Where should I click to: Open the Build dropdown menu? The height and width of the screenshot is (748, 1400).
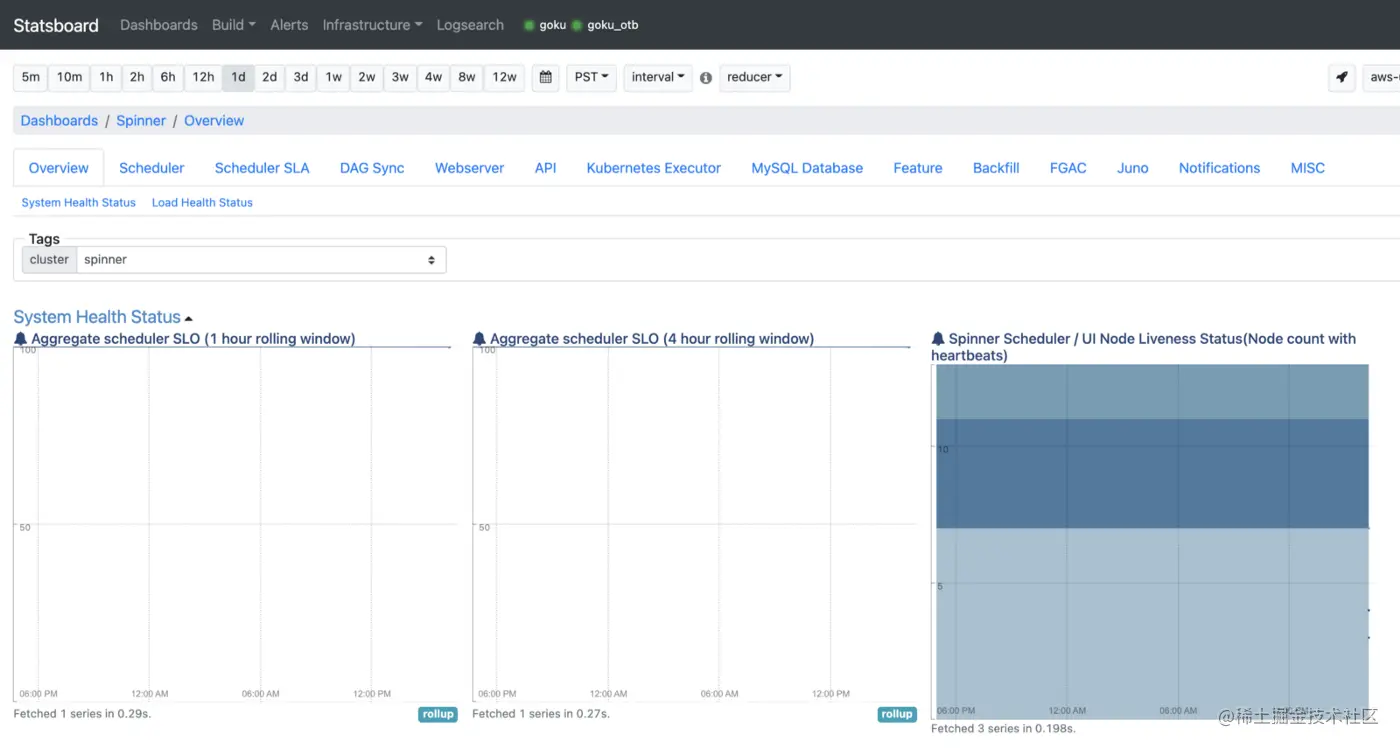click(x=234, y=25)
